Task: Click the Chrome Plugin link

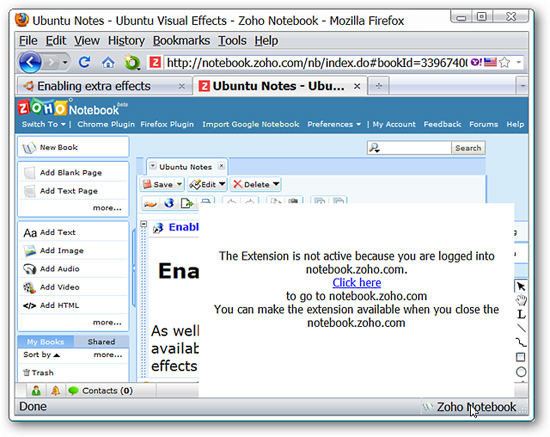Action: click(x=106, y=124)
